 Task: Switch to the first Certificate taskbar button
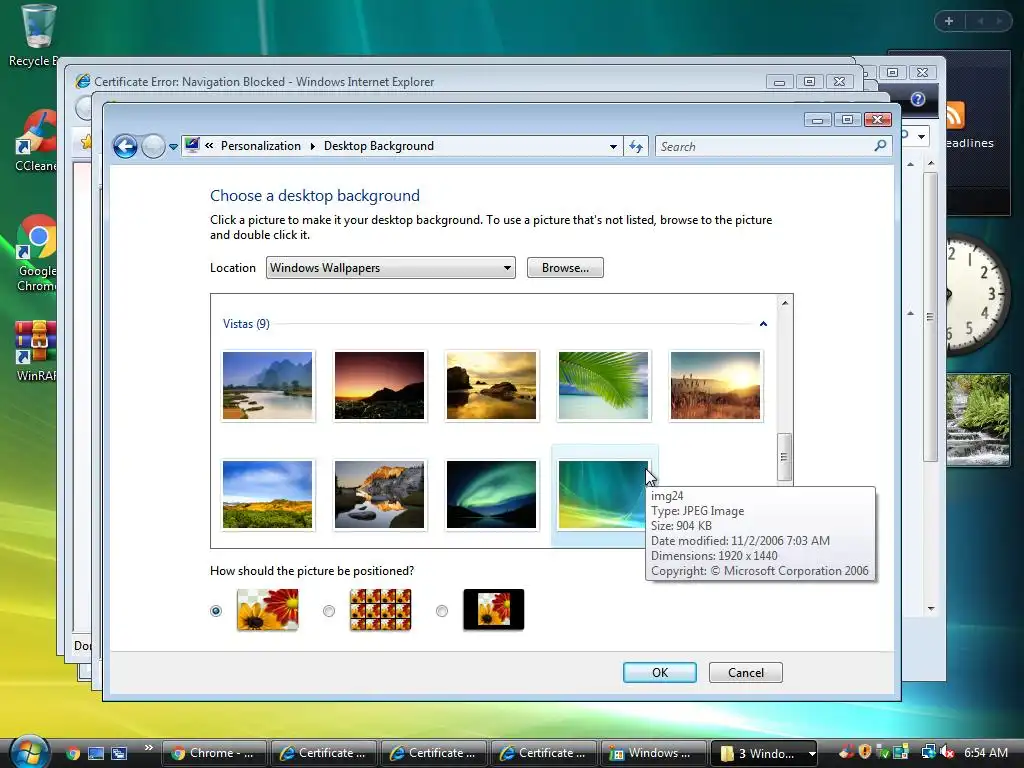click(x=324, y=753)
